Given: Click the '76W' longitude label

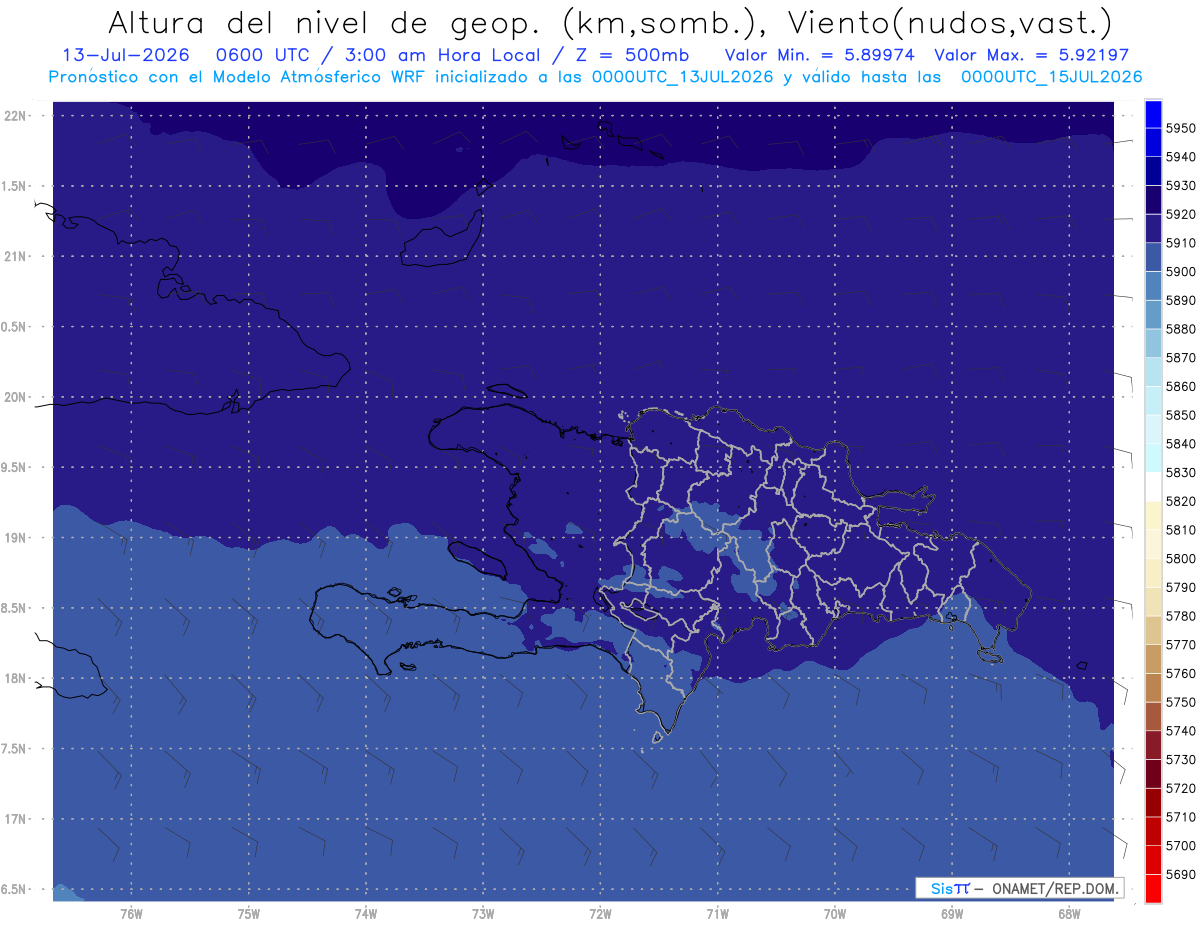Looking at the screenshot, I should [131, 914].
